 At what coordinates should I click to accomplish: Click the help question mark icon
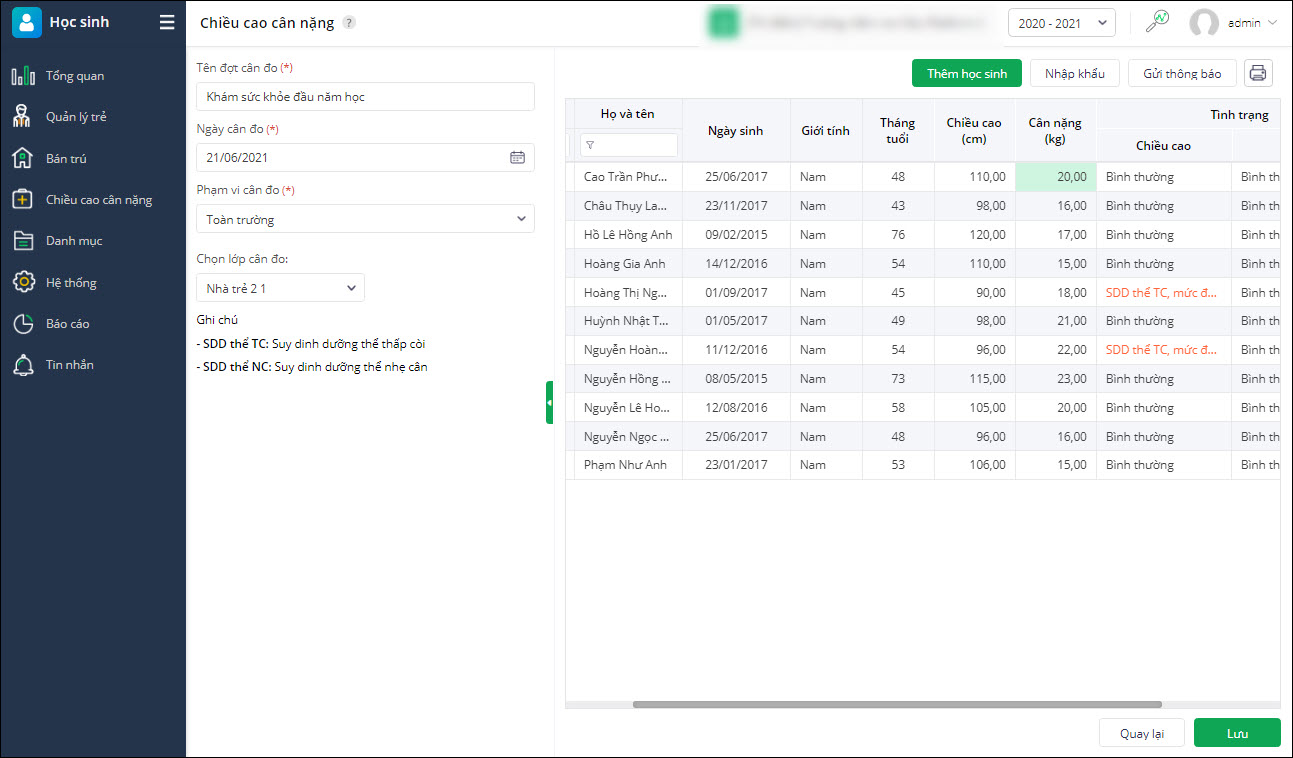point(348,23)
